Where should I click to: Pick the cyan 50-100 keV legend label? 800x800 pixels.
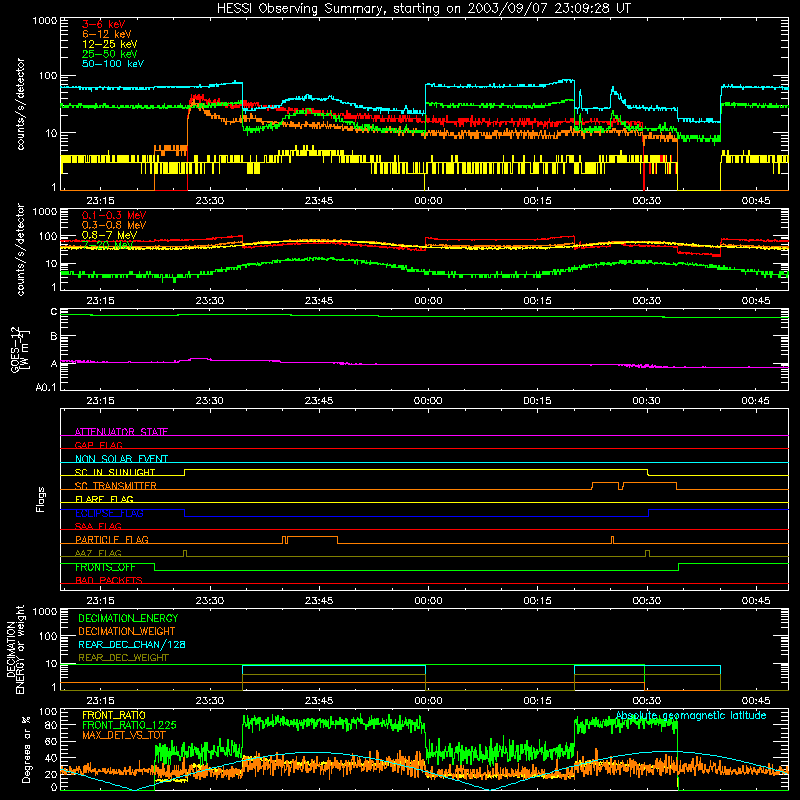click(x=113, y=64)
